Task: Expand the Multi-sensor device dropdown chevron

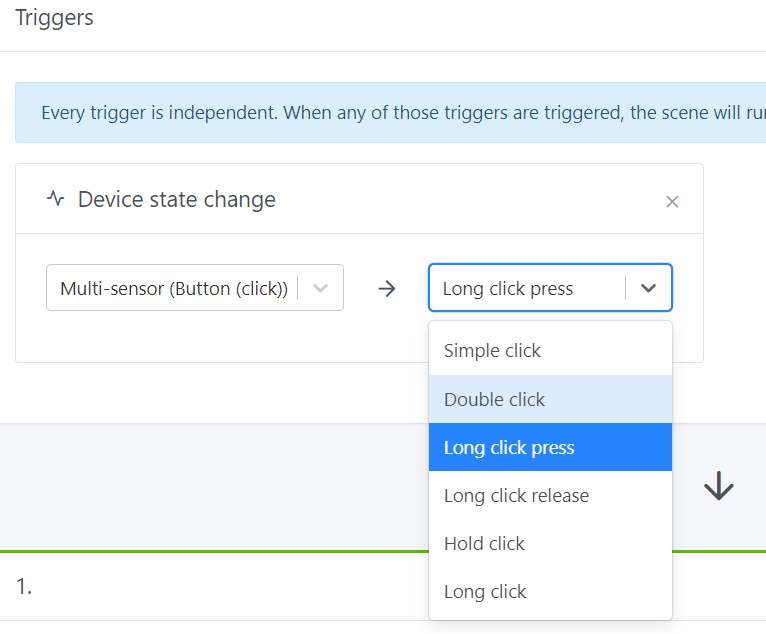Action: click(x=321, y=288)
